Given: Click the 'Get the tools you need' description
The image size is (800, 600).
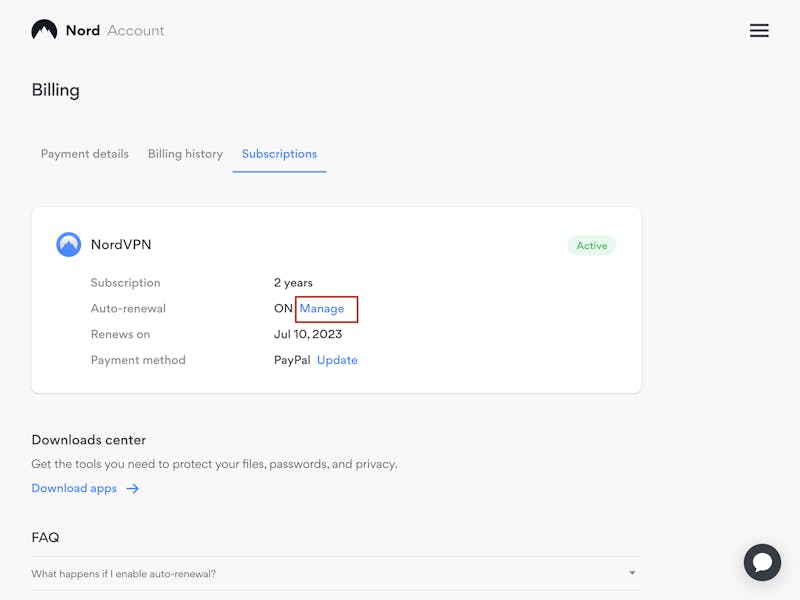Looking at the screenshot, I should coord(214,464).
